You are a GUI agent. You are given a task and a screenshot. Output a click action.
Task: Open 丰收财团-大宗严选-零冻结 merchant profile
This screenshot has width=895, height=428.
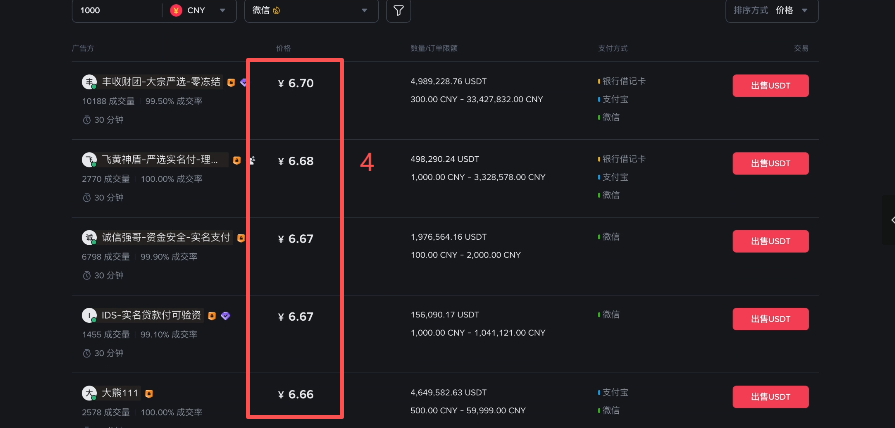[x=162, y=82]
